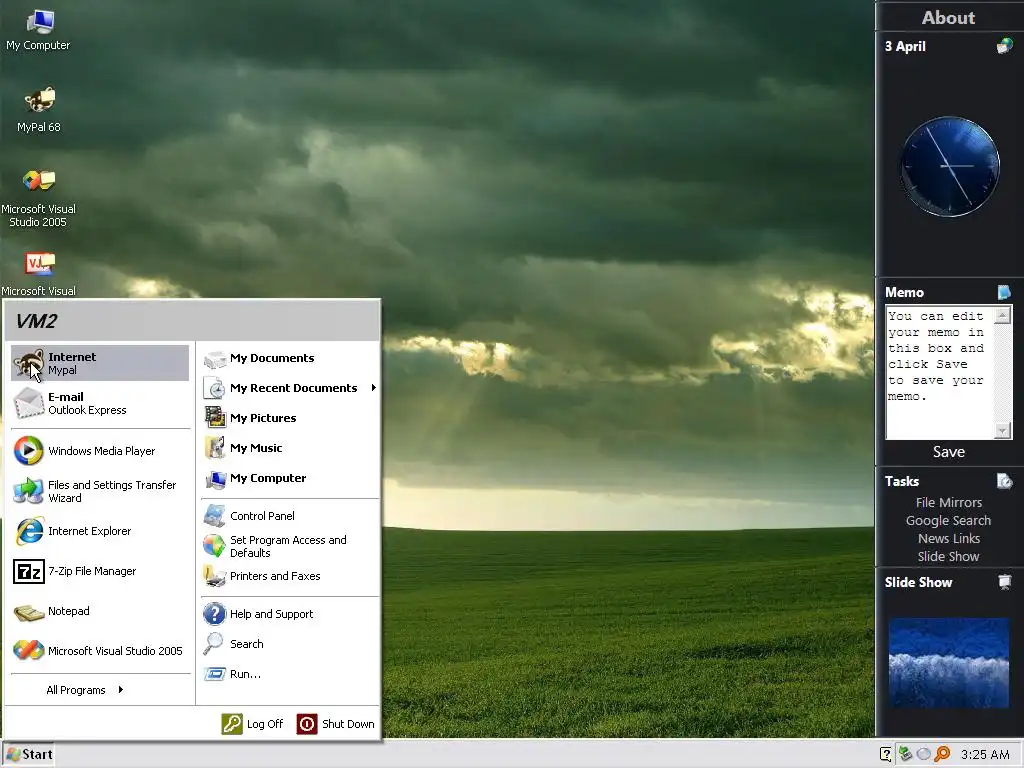The image size is (1024, 768).
Task: Click the question-mark tray icon
Action: pos(886,754)
